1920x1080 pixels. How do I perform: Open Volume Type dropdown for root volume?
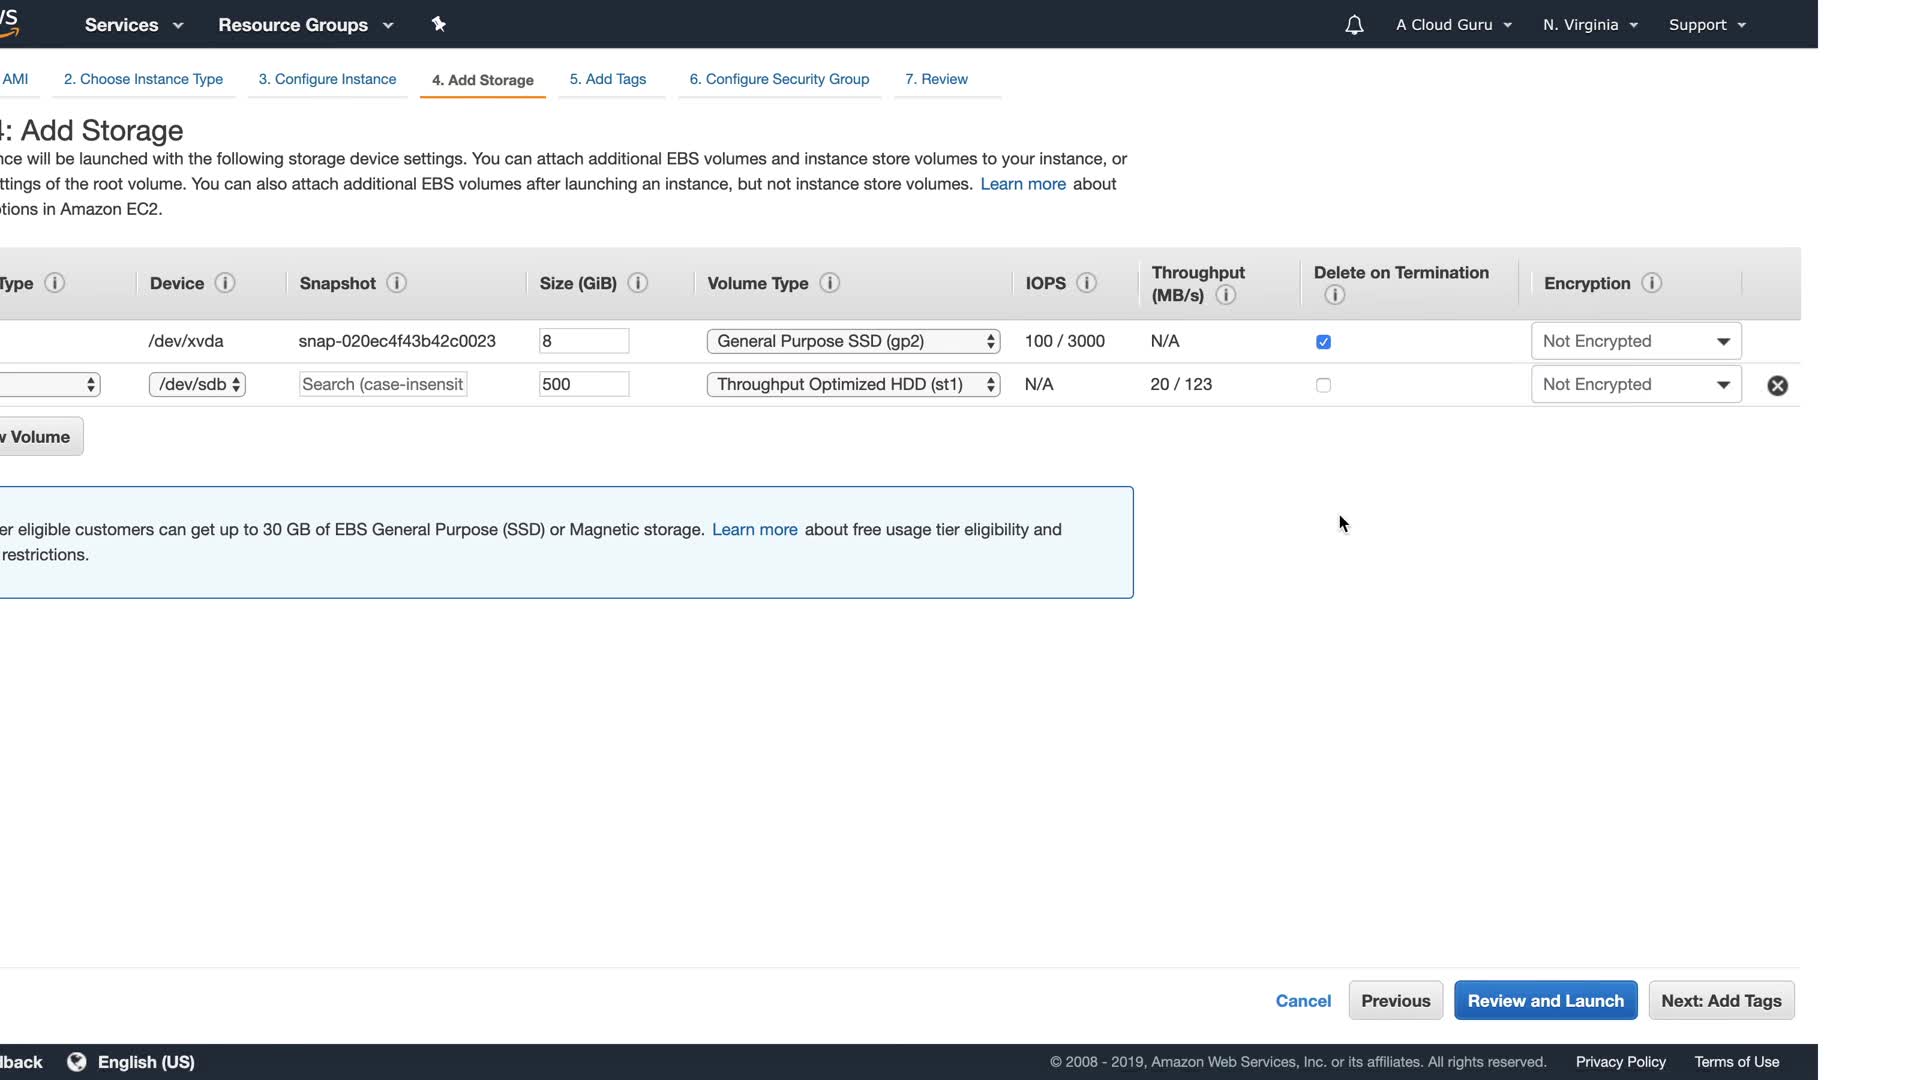[853, 341]
